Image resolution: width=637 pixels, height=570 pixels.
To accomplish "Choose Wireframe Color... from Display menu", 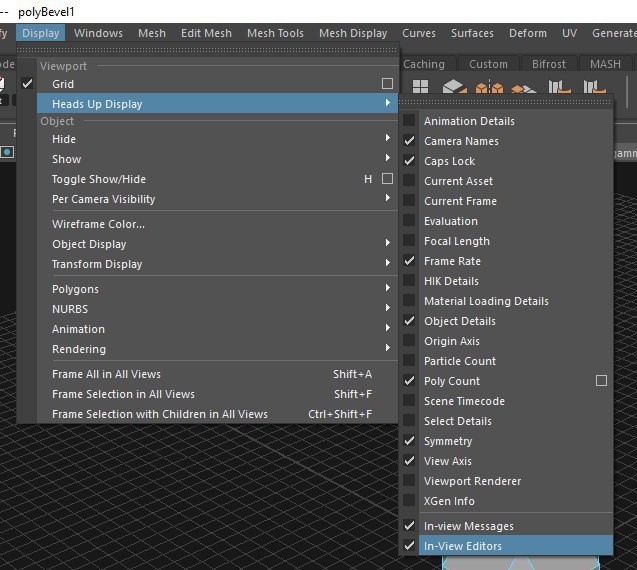I will (98, 224).
